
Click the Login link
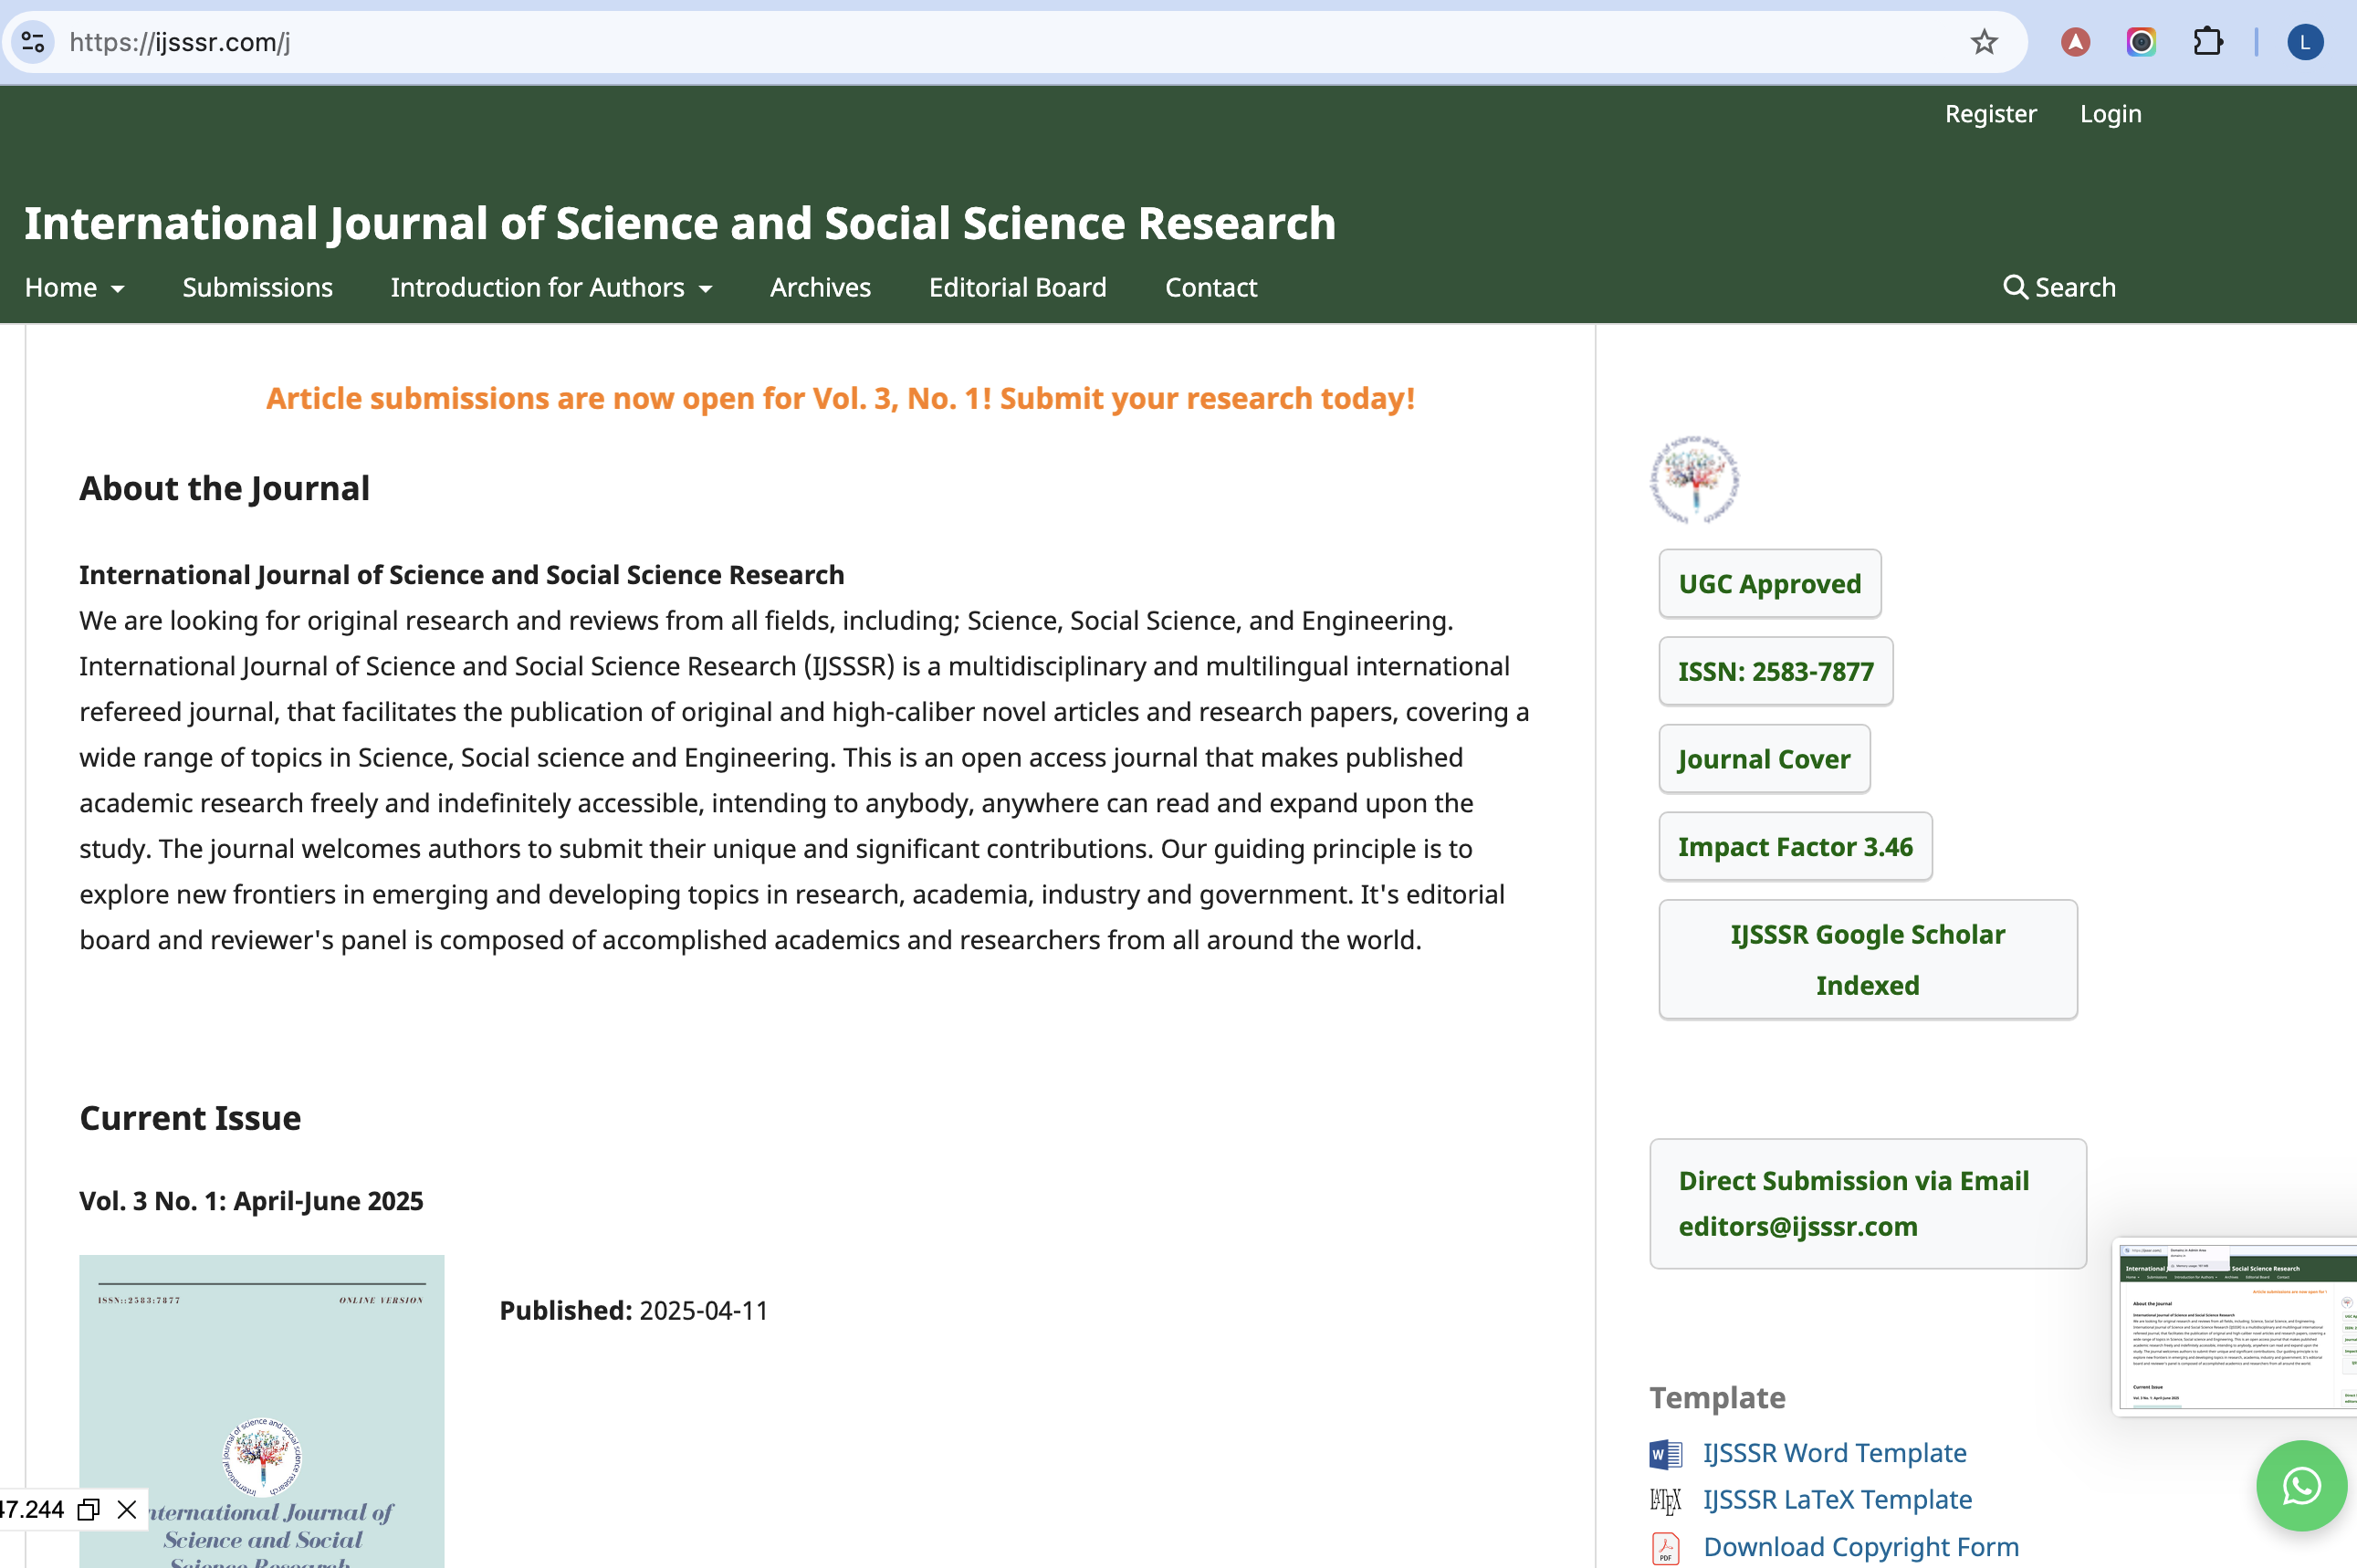click(x=2110, y=114)
